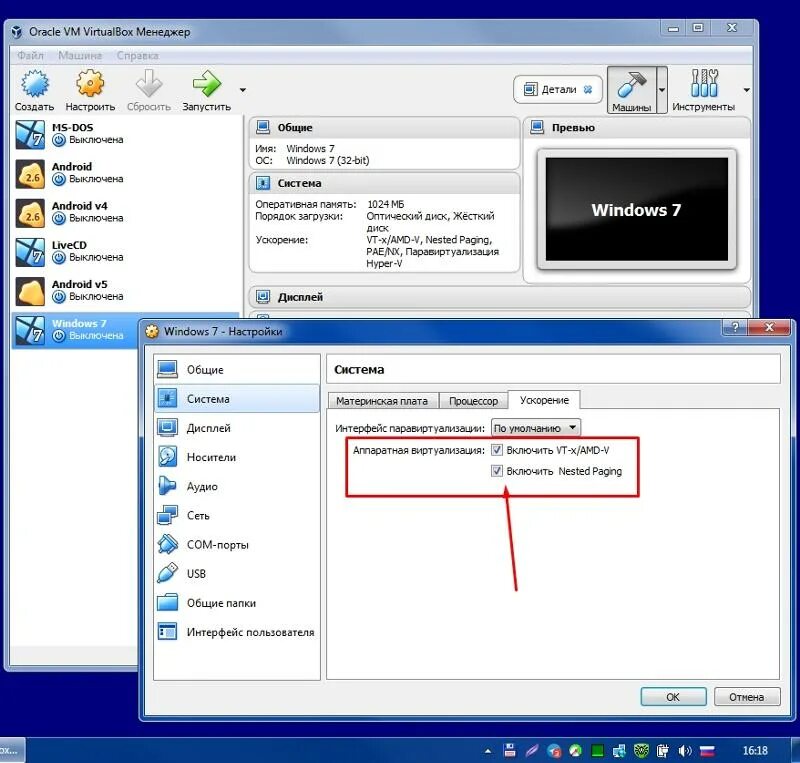Click the Машины hammer button
The height and width of the screenshot is (763, 800).
click(632, 90)
